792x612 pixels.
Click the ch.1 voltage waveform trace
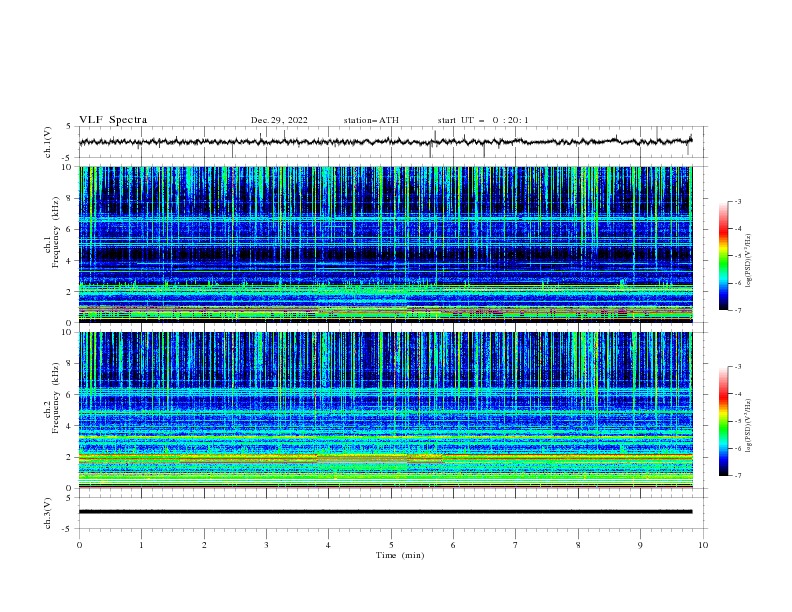(385, 141)
